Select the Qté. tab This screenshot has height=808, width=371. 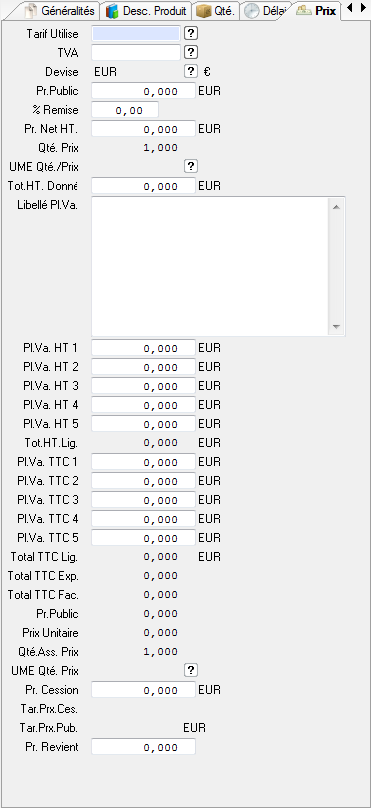216,10
